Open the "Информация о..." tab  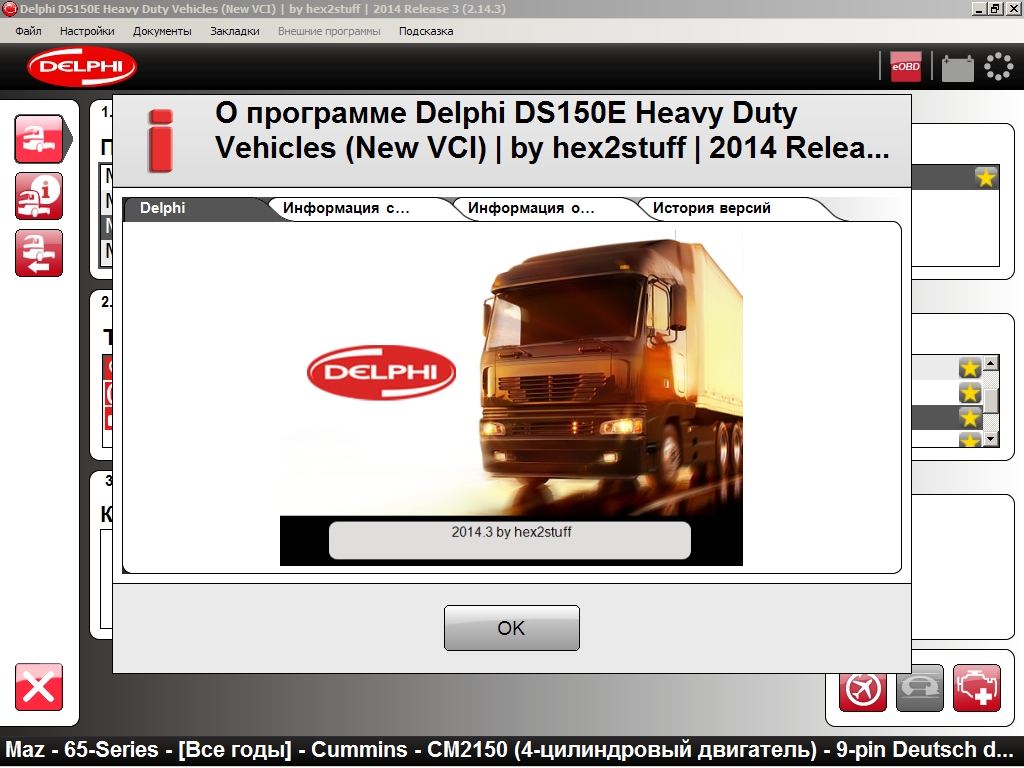pos(531,208)
